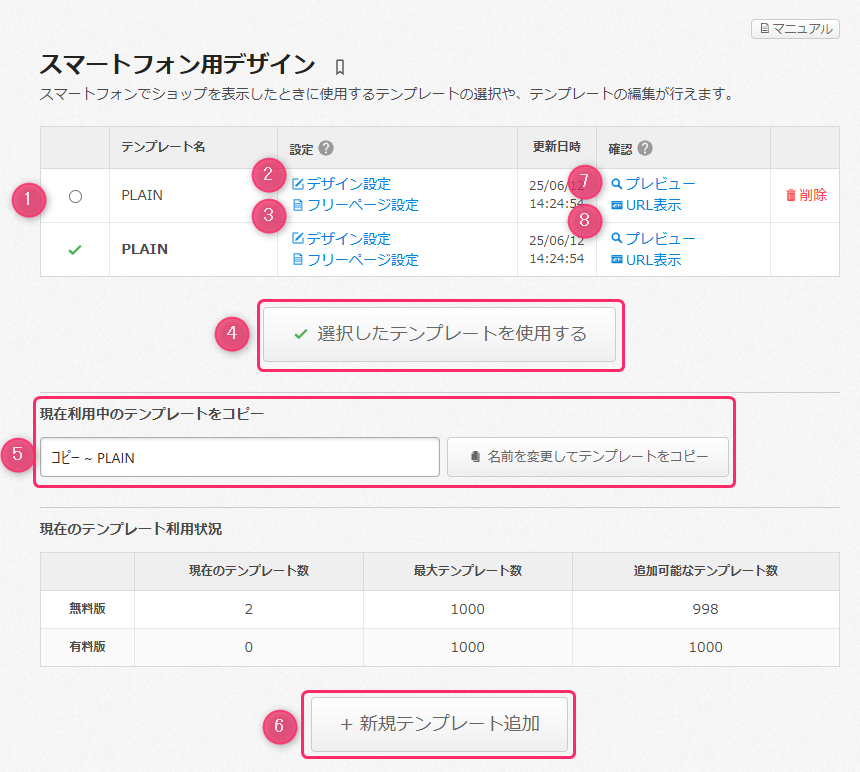The height and width of the screenshot is (772, 860).
Task: Open the マニュアル page
Action: pyautogui.click(x=795, y=28)
